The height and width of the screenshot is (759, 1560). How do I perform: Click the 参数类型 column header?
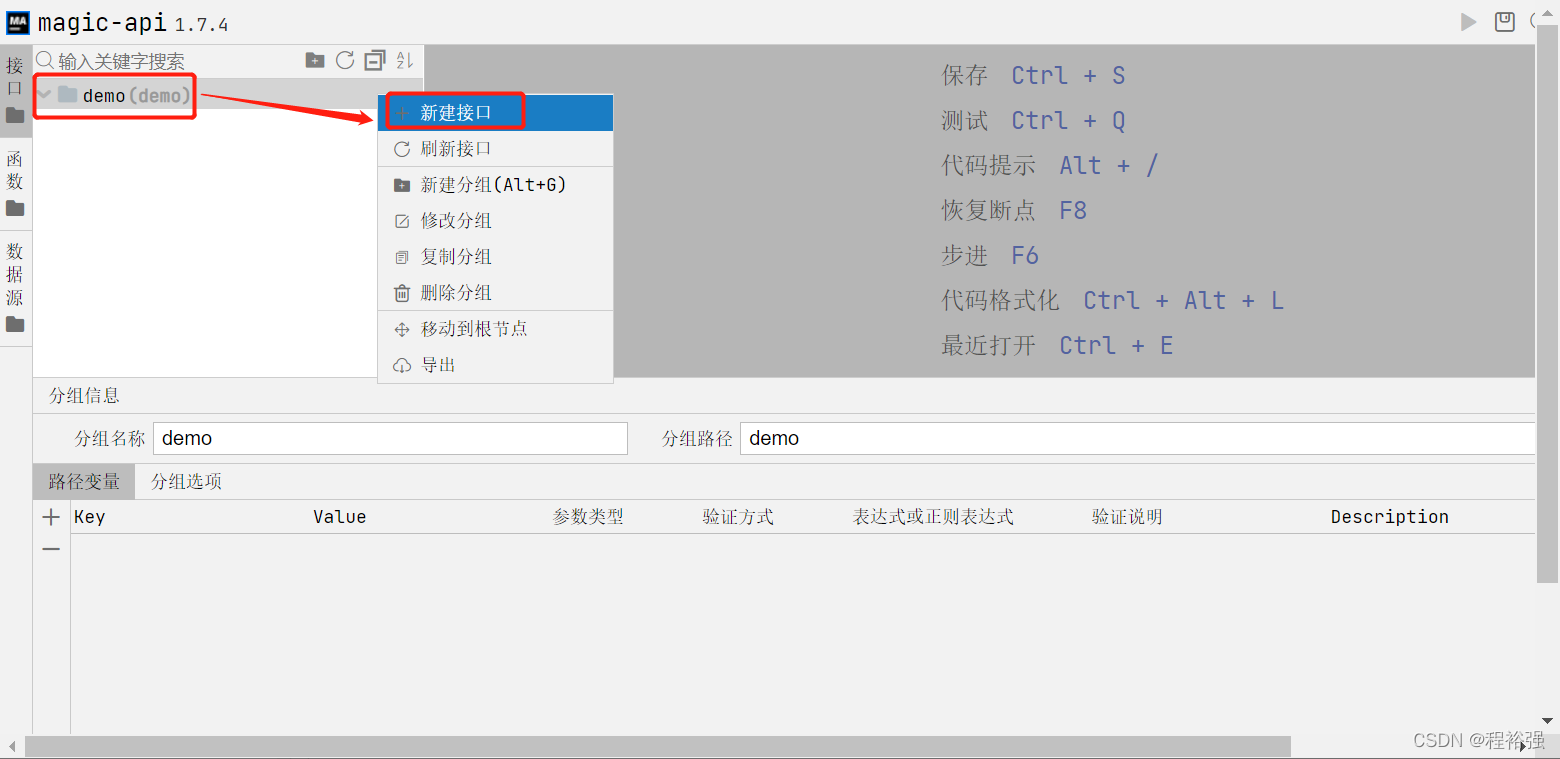click(x=588, y=517)
